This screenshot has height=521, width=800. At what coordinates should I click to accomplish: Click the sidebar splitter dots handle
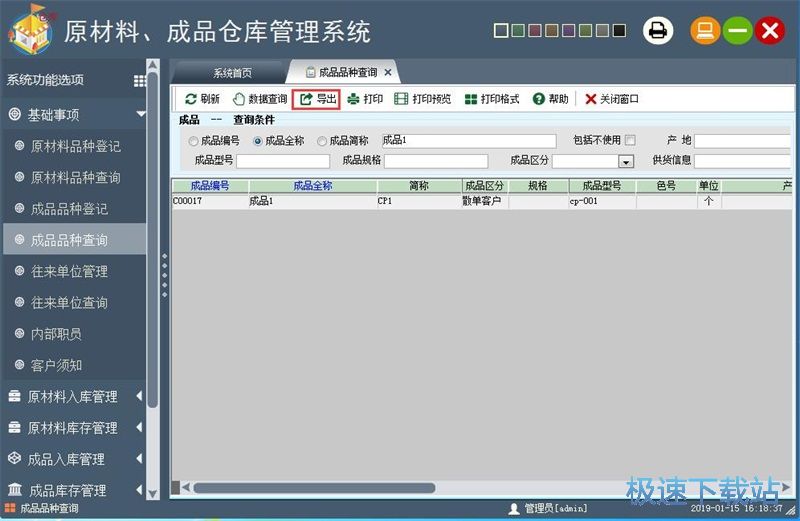coord(164,275)
